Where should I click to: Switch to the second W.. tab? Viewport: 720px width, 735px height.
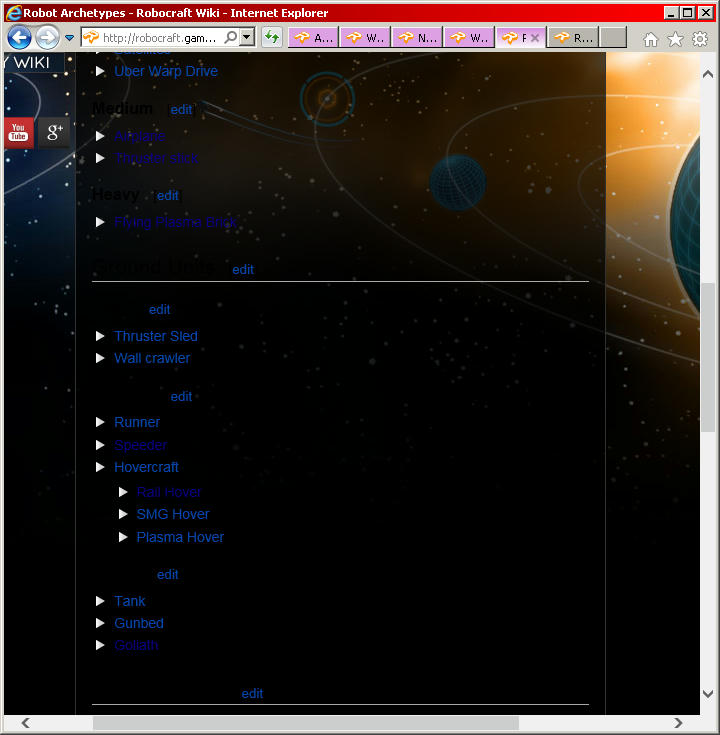click(x=469, y=38)
